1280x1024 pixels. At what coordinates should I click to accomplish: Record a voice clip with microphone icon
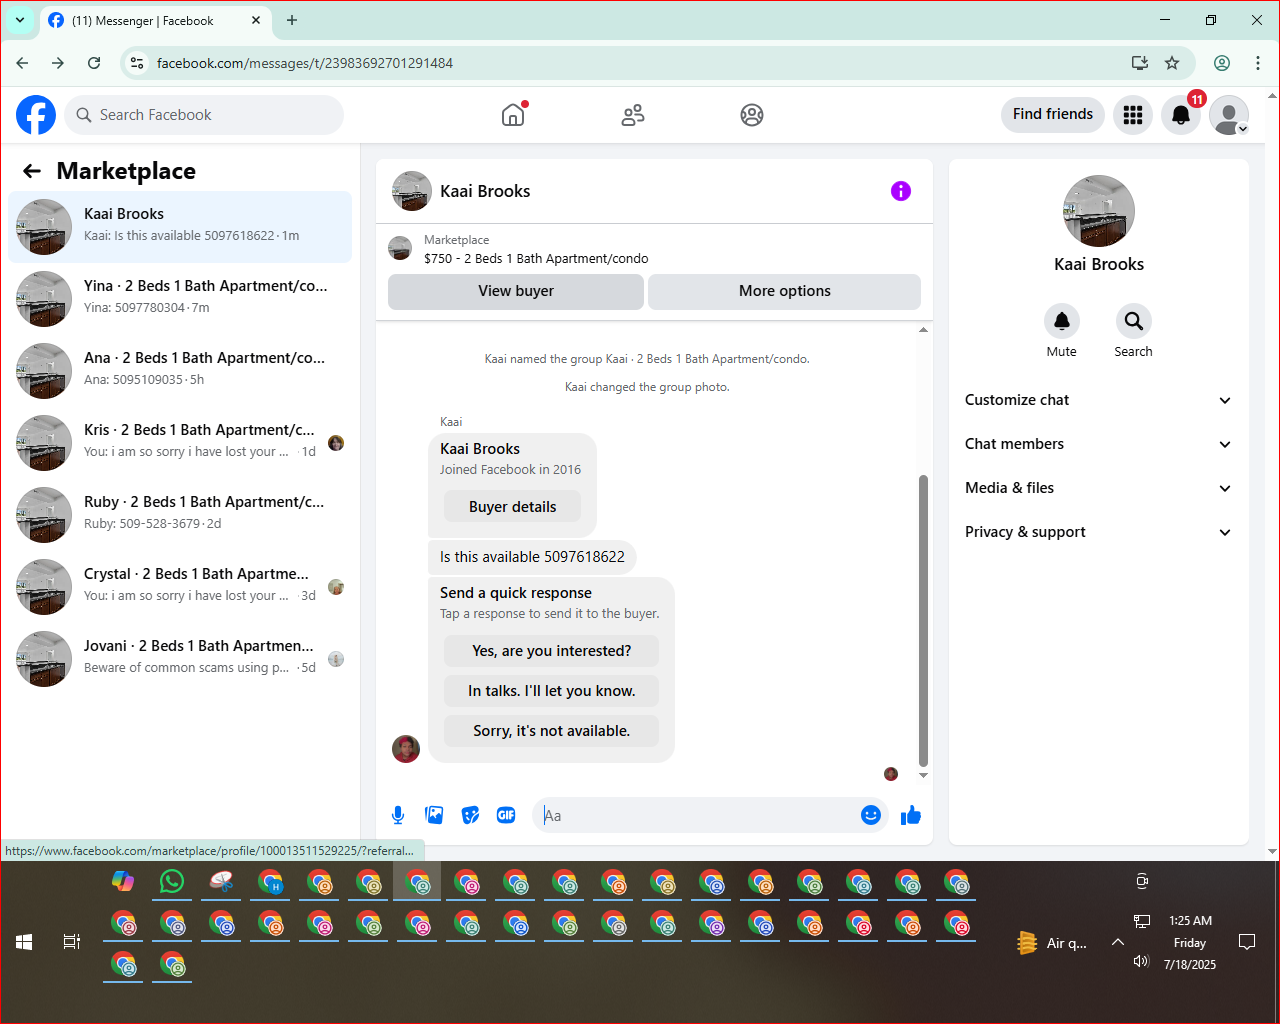[398, 815]
